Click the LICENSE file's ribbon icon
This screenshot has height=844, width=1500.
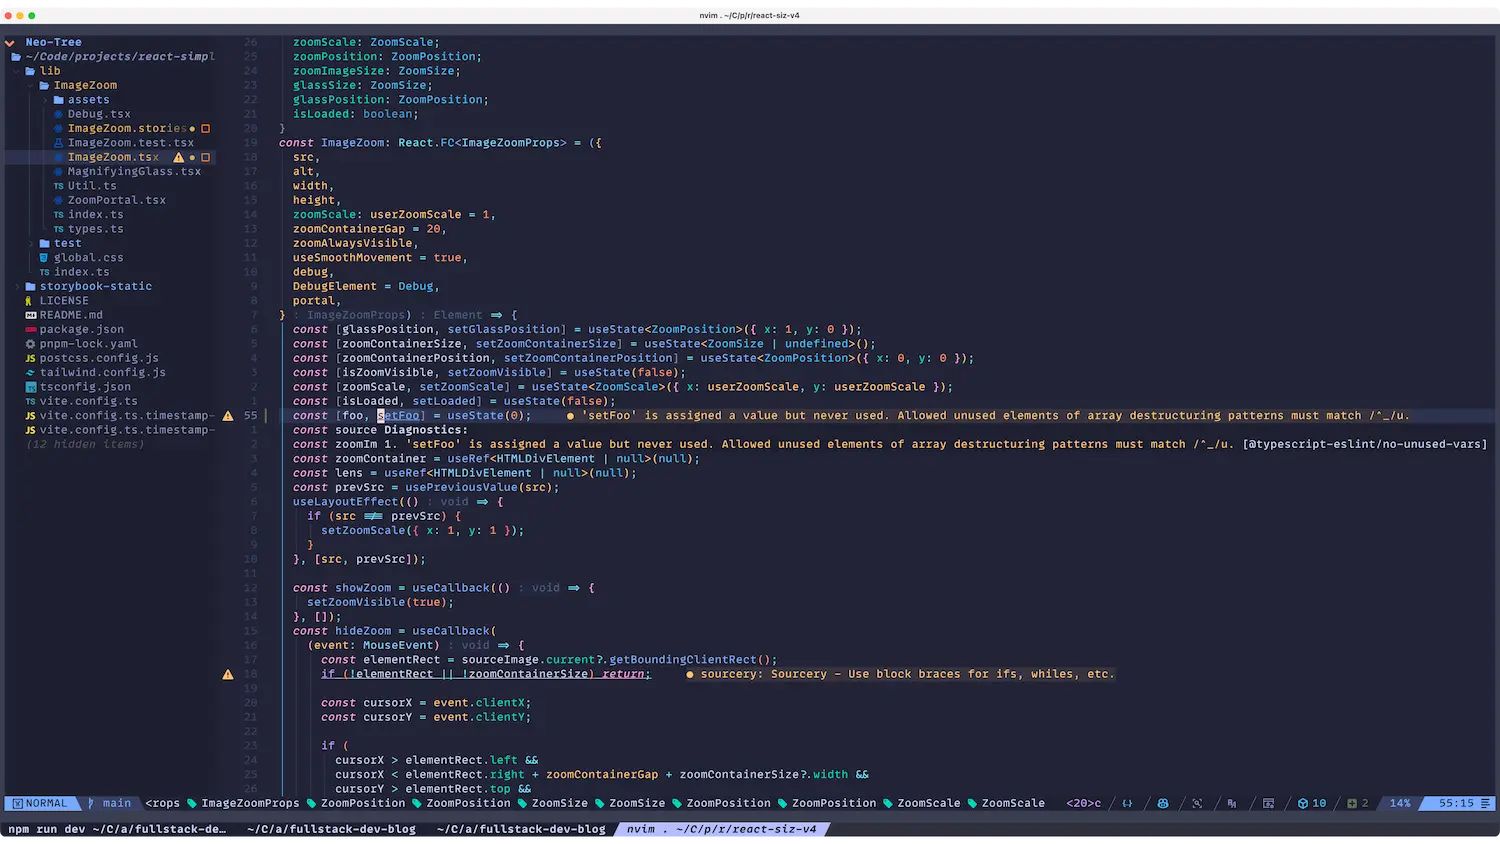coord(29,301)
